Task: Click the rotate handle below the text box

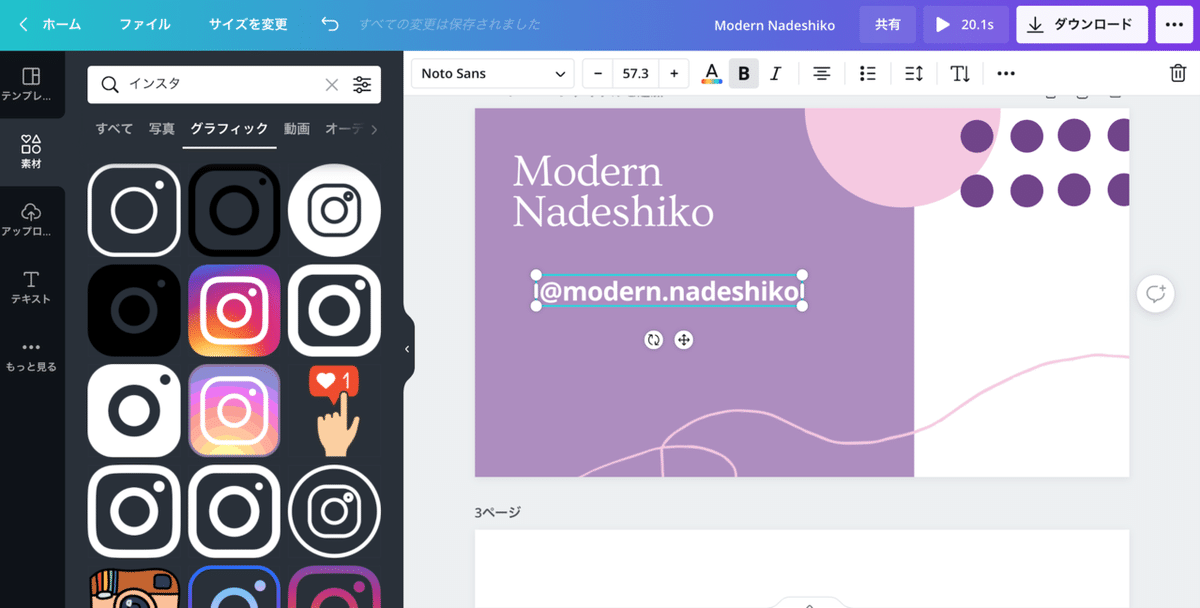Action: pyautogui.click(x=653, y=340)
